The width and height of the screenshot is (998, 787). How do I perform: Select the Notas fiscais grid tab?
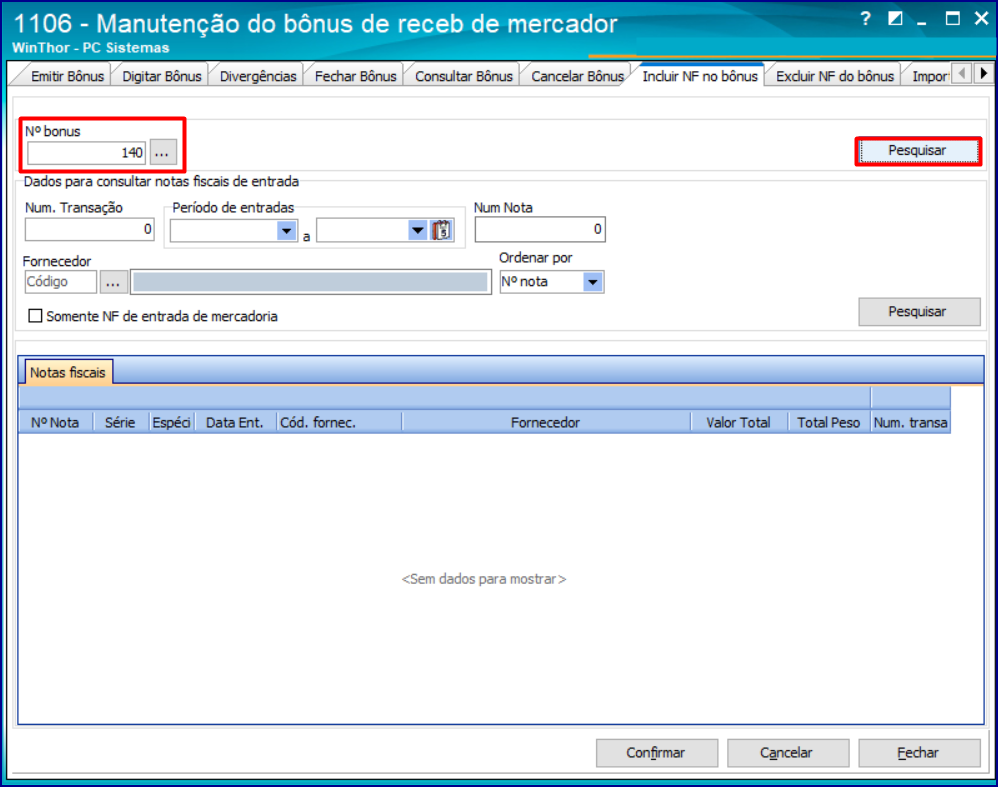(68, 372)
